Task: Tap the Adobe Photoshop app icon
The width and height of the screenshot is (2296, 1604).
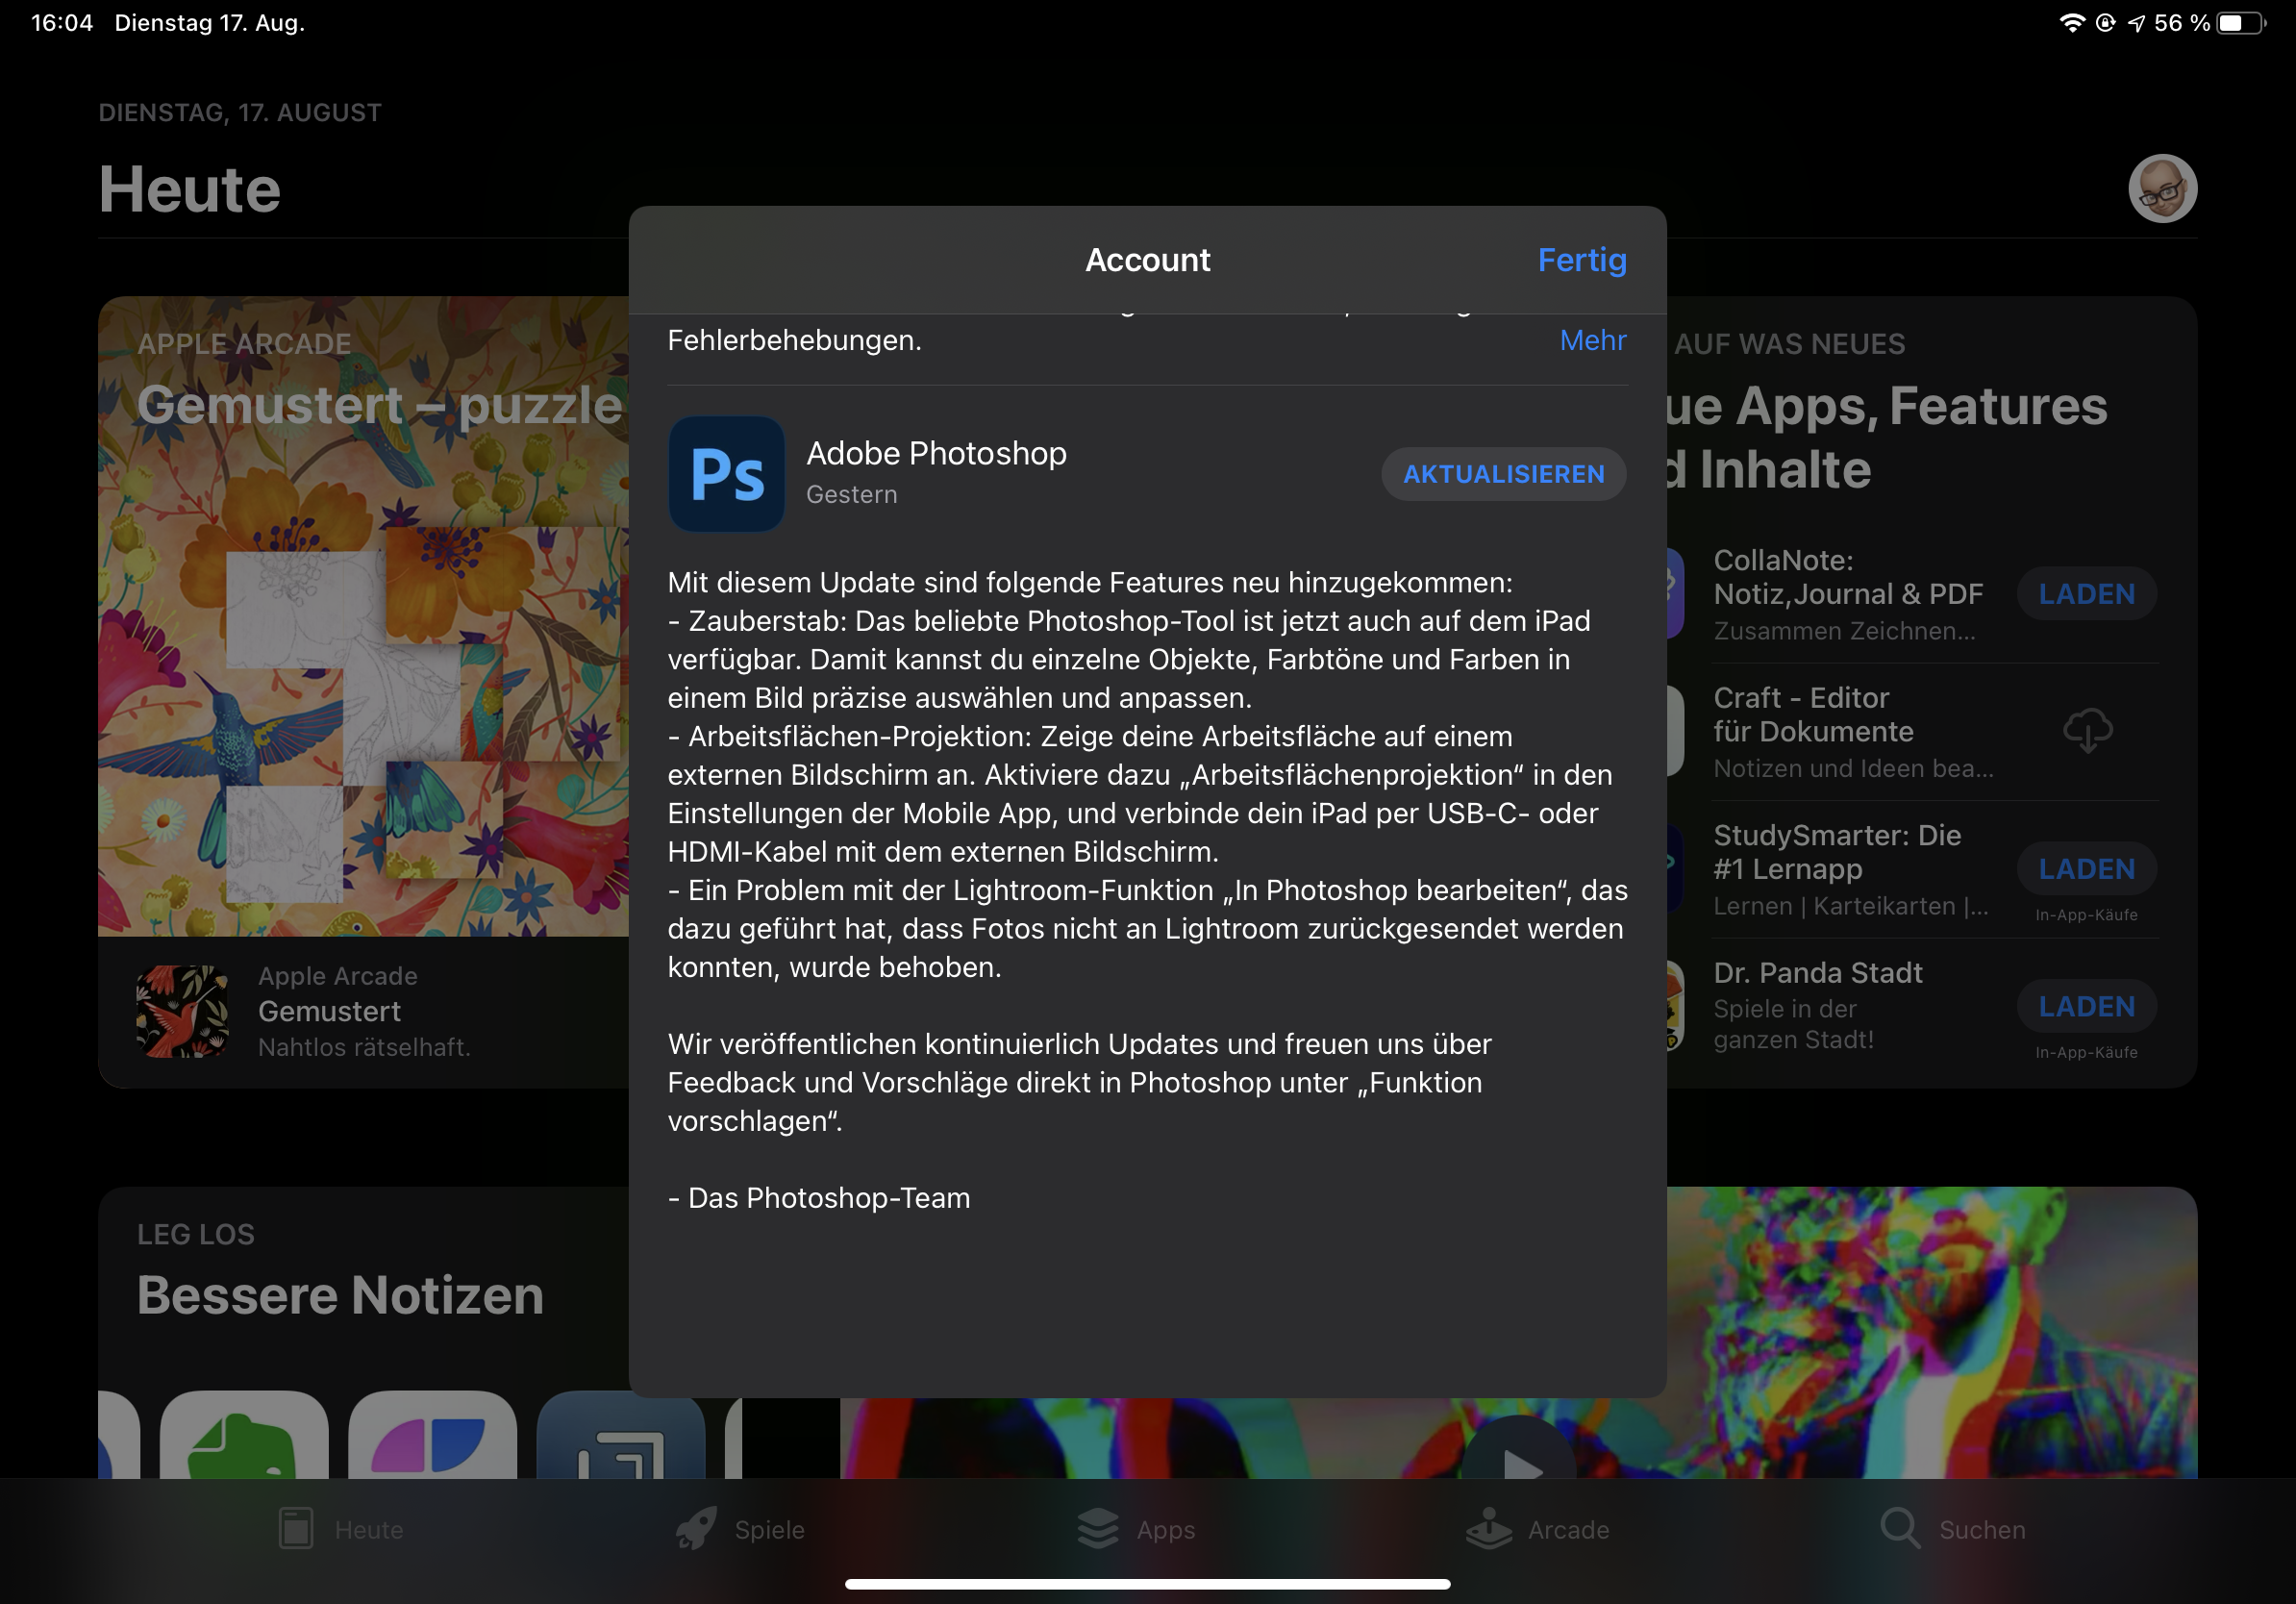Action: 726,473
